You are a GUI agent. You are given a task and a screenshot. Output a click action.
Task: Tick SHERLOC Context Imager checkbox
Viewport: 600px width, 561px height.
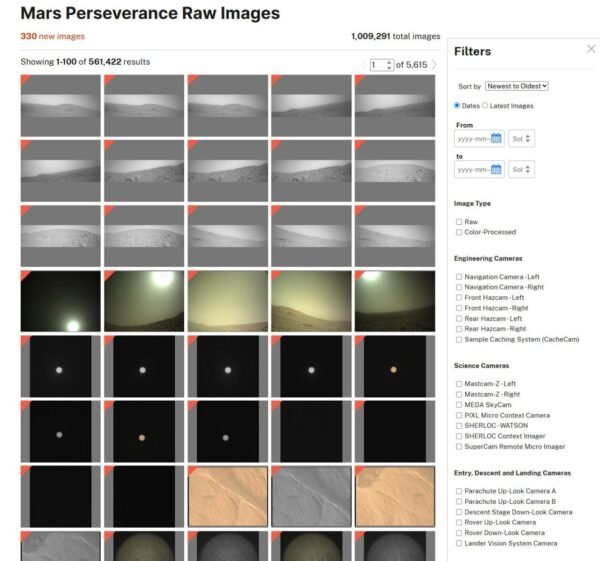[x=459, y=436]
